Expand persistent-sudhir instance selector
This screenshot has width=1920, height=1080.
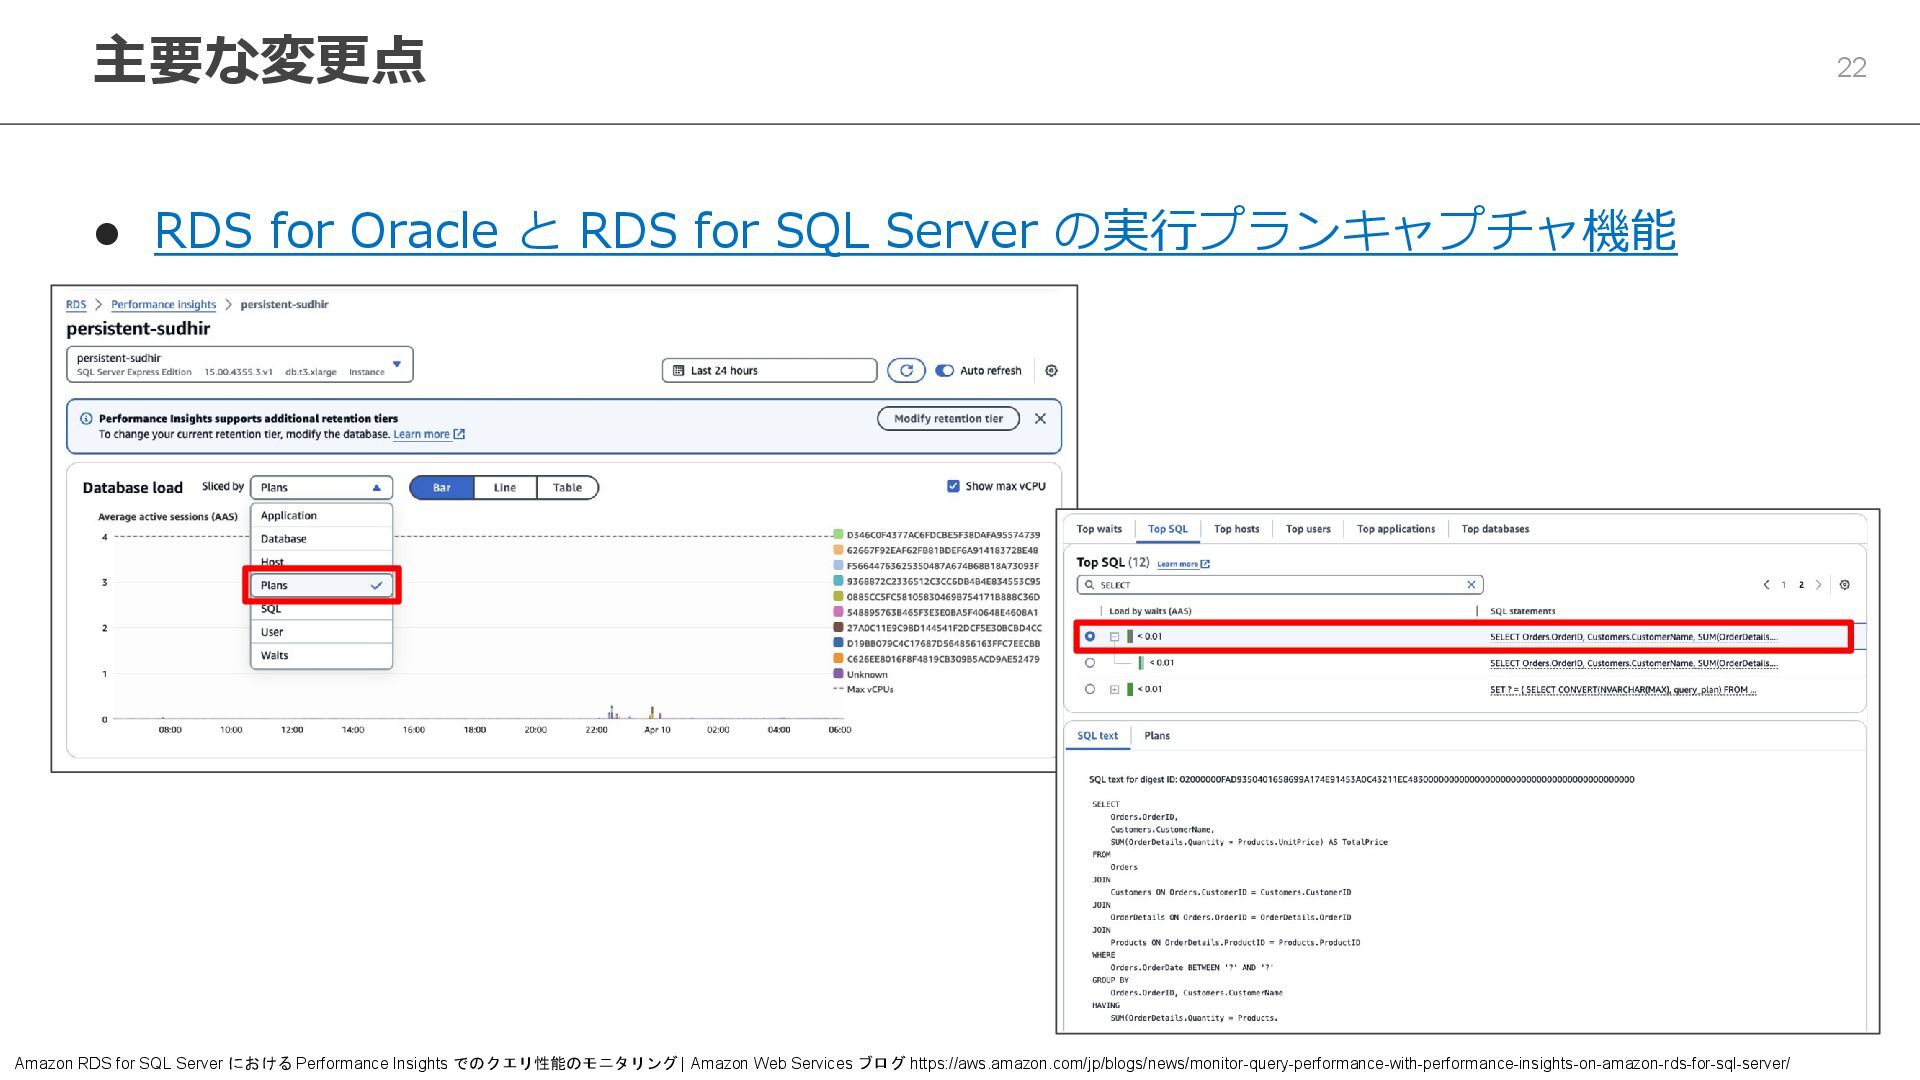pyautogui.click(x=397, y=364)
